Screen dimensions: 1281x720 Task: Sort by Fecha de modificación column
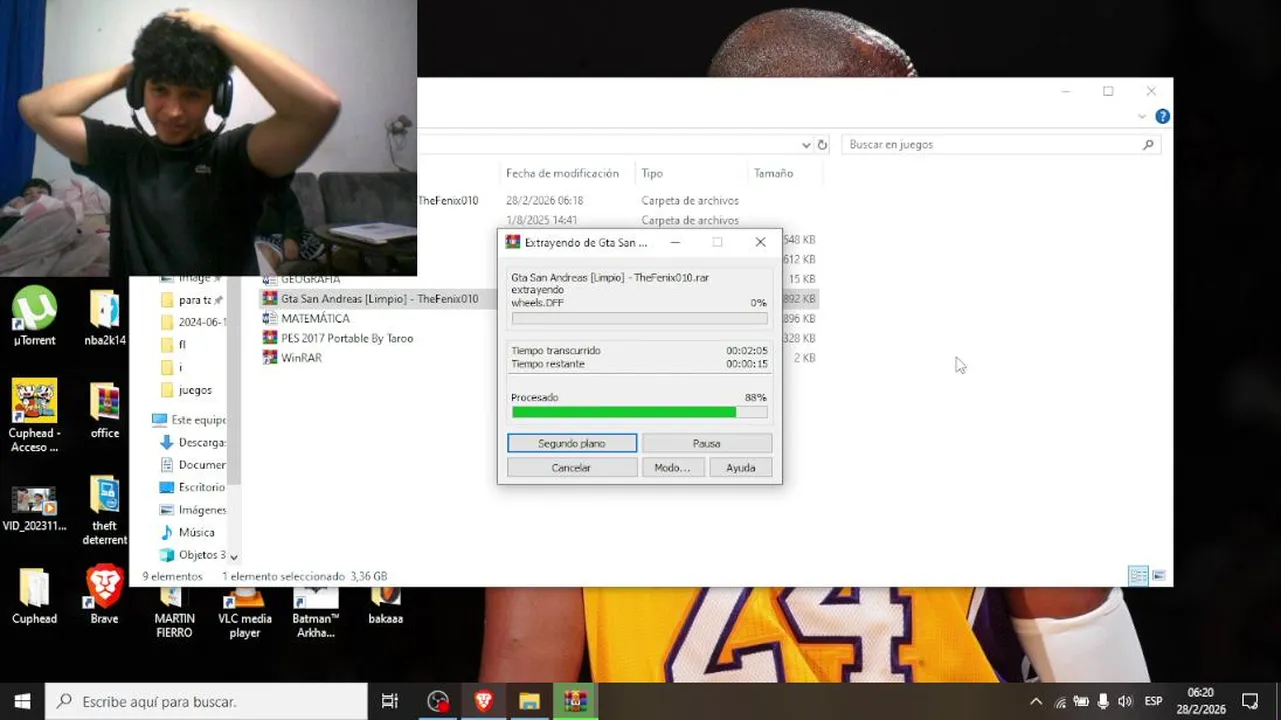(x=562, y=173)
